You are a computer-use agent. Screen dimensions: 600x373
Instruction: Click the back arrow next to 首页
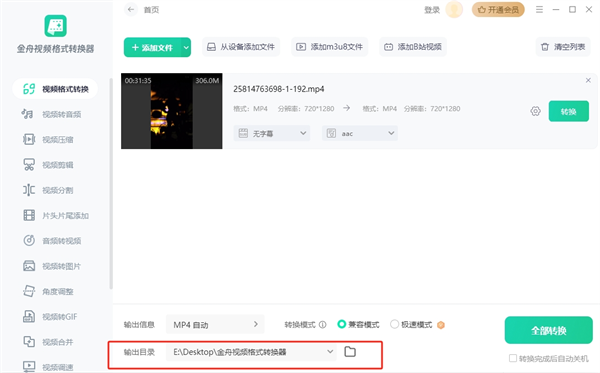click(131, 10)
